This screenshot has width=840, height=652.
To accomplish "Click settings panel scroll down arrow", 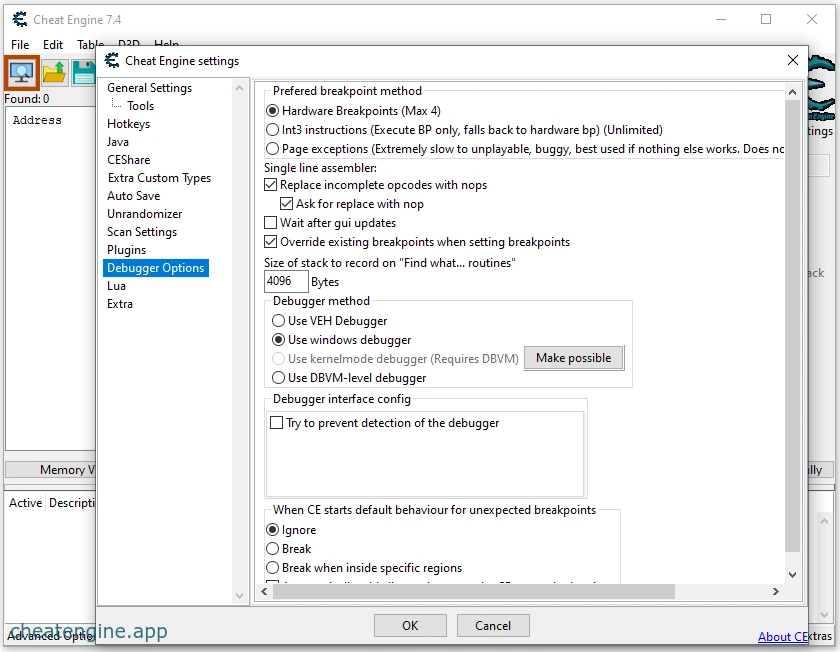I will coord(792,575).
